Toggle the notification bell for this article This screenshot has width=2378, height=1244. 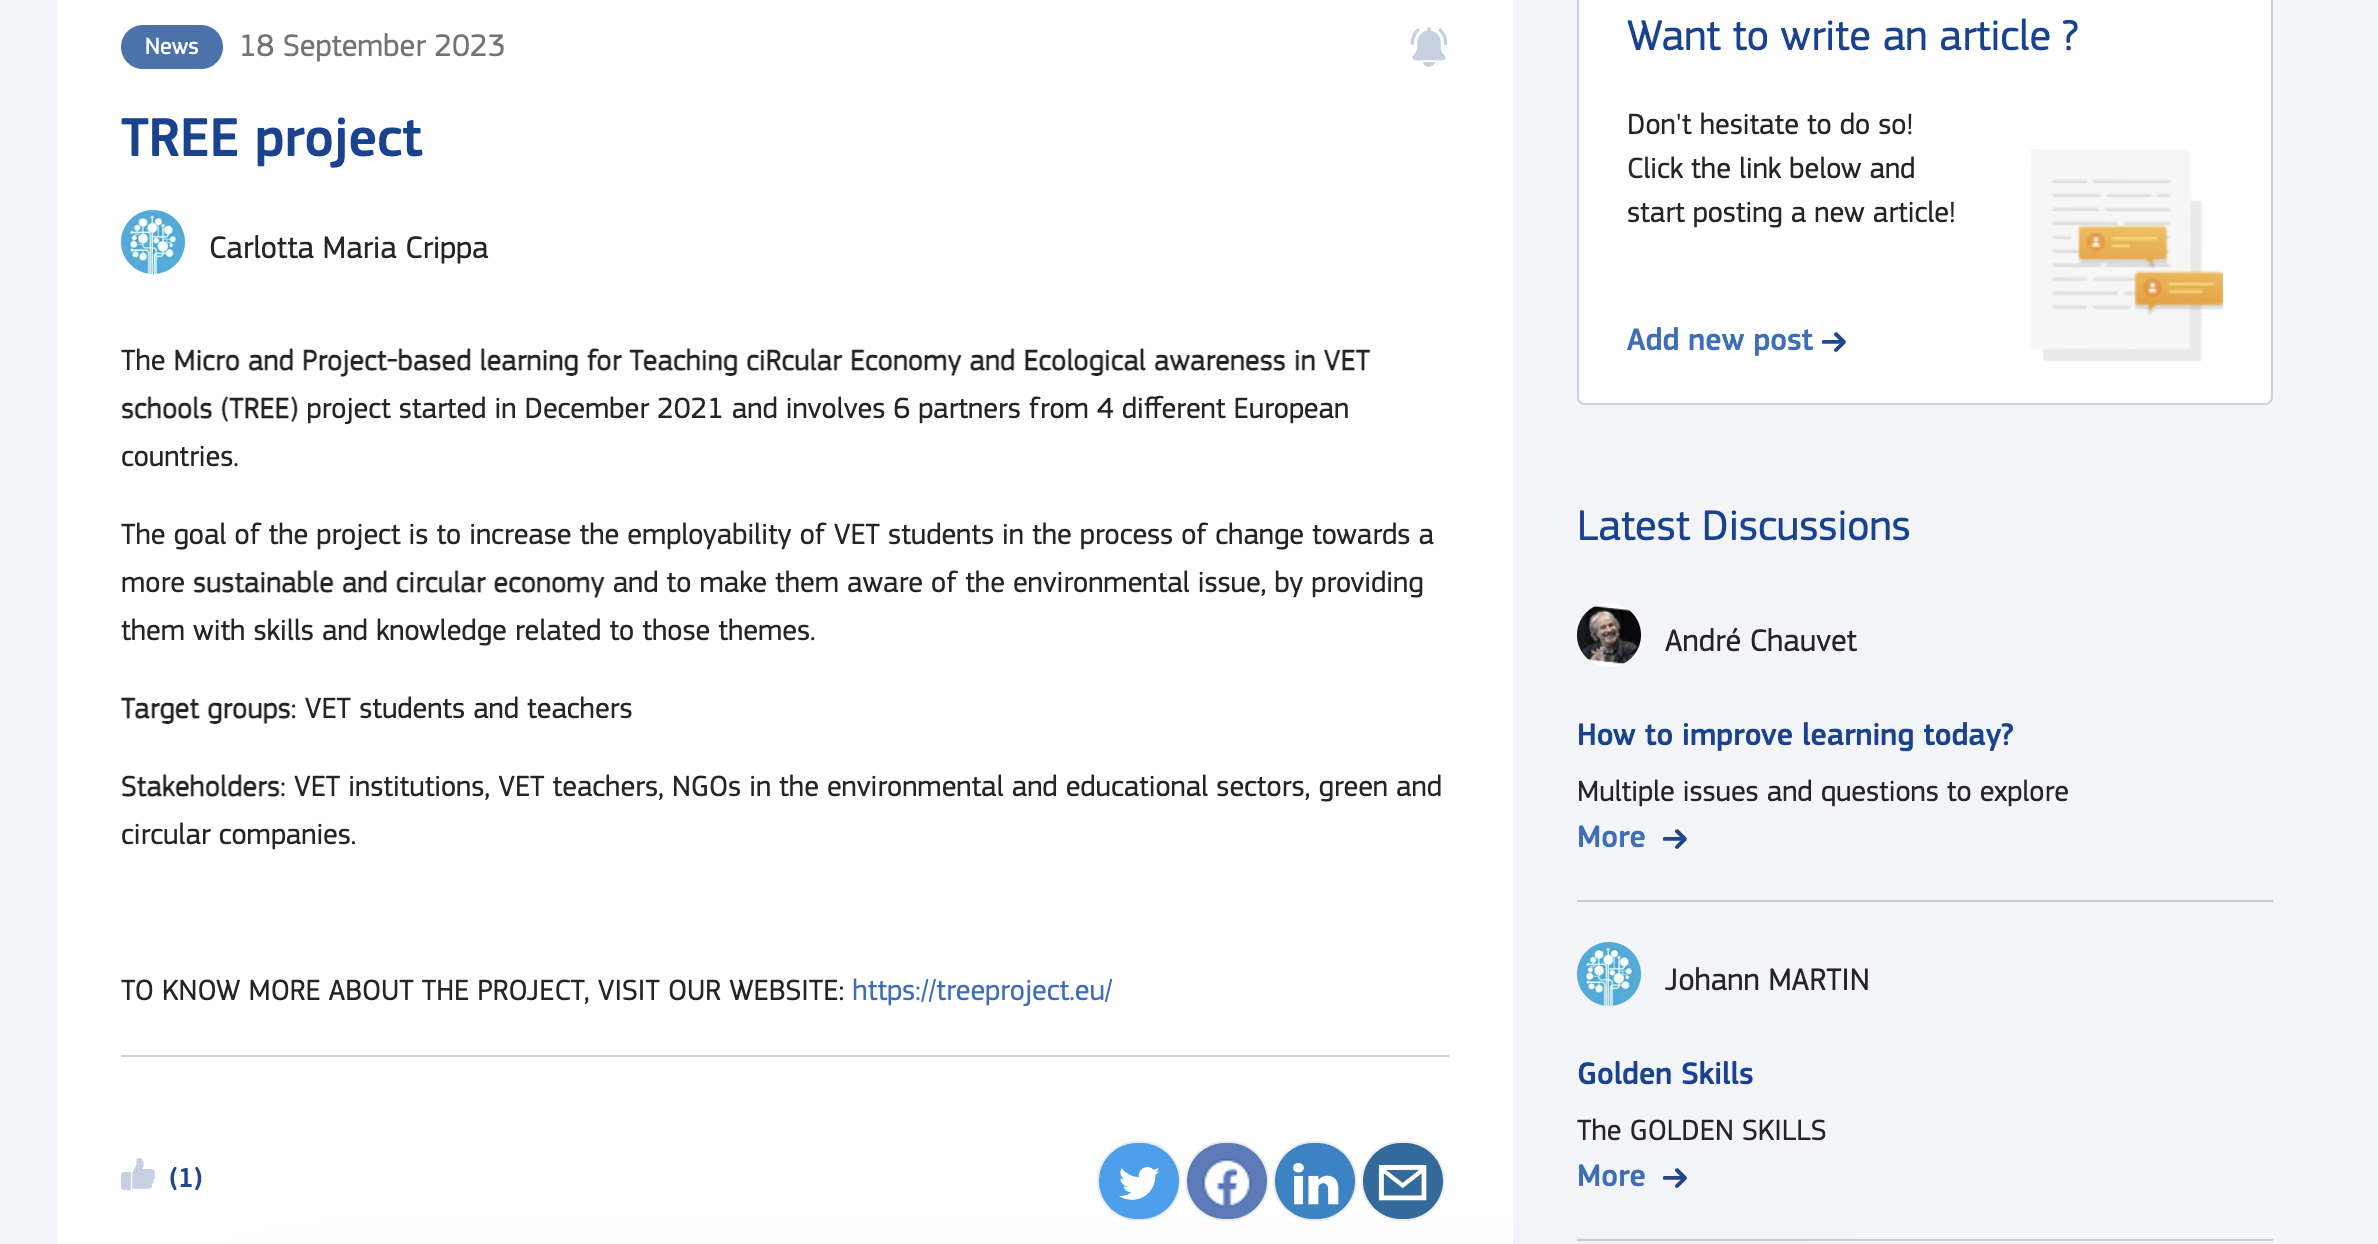(1428, 46)
